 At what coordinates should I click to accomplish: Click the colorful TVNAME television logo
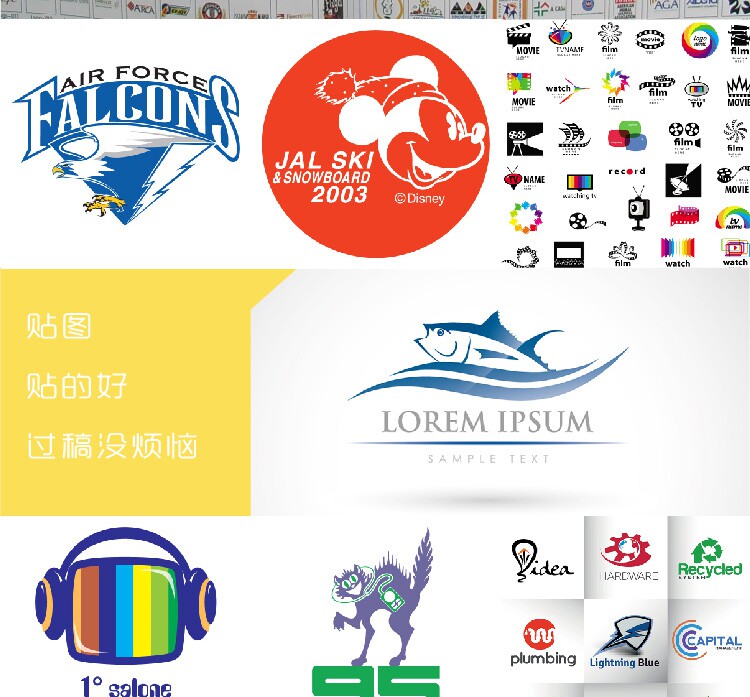(564, 39)
